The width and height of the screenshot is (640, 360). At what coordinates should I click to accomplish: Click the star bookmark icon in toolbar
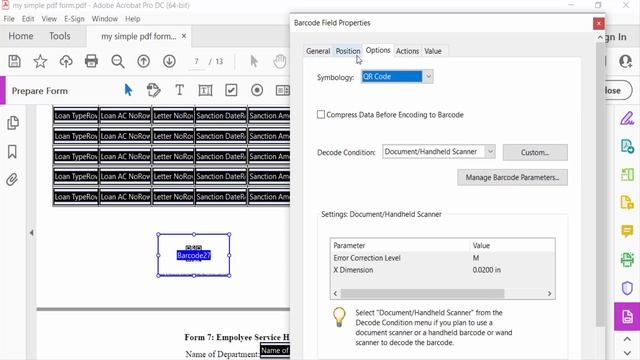(x=40, y=61)
